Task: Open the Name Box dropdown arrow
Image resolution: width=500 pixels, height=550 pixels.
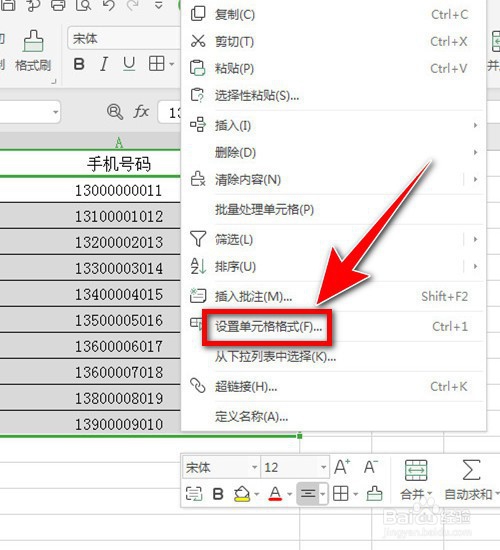Action: (55, 112)
